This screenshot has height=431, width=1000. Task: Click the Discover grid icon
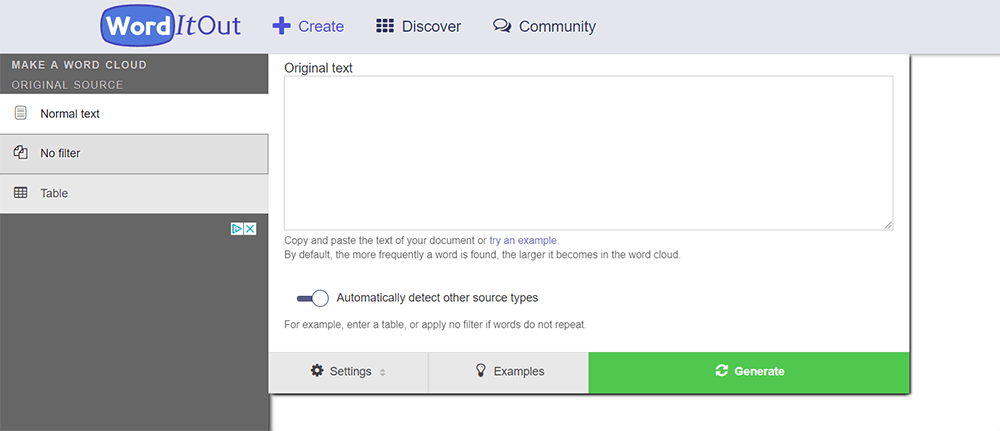pyautogui.click(x=385, y=27)
